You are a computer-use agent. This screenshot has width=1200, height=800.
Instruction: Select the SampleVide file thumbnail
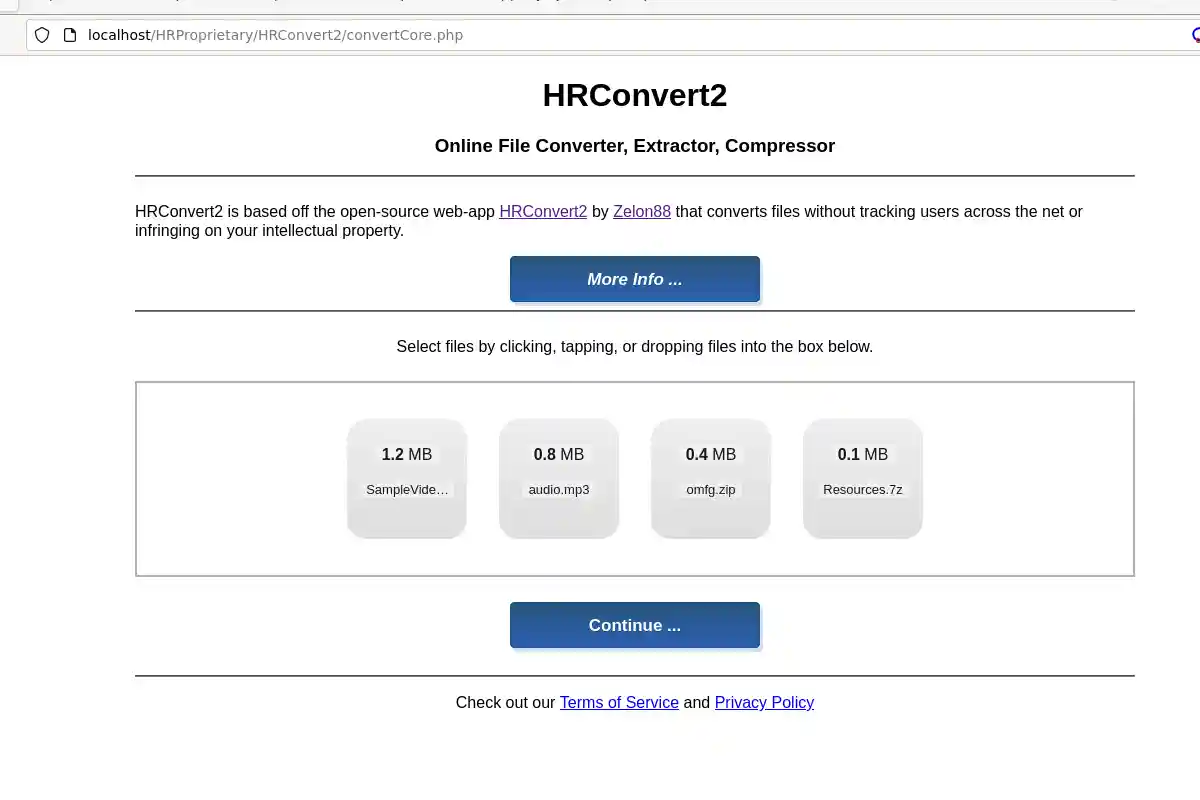tap(406, 478)
